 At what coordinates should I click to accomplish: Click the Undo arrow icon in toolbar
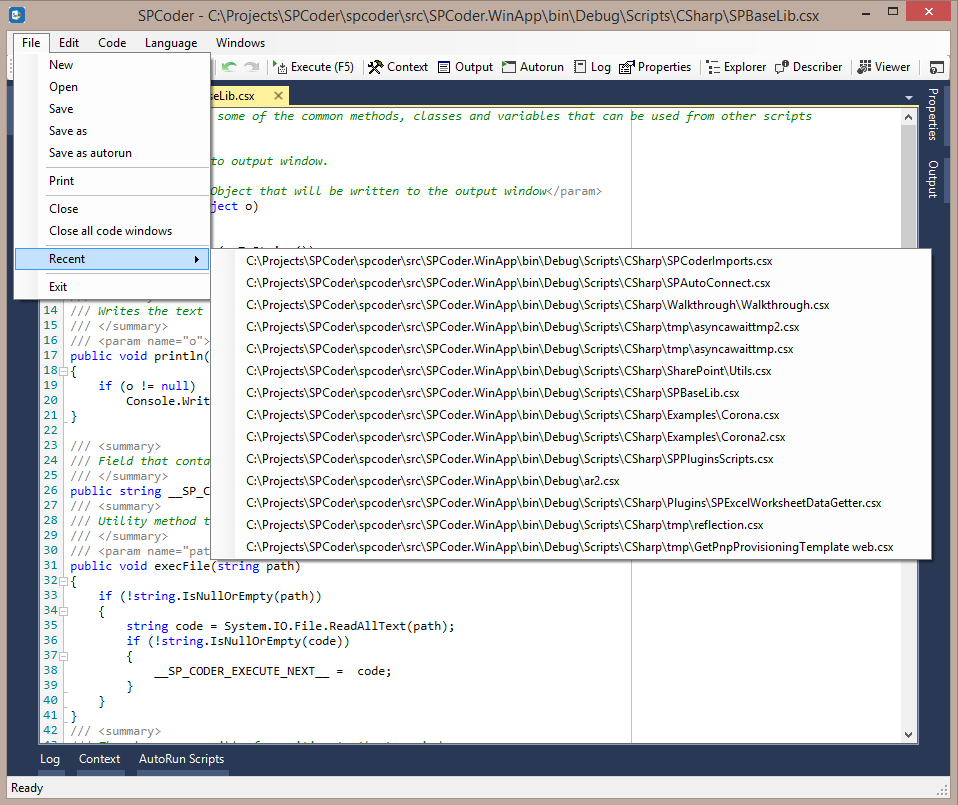point(229,67)
